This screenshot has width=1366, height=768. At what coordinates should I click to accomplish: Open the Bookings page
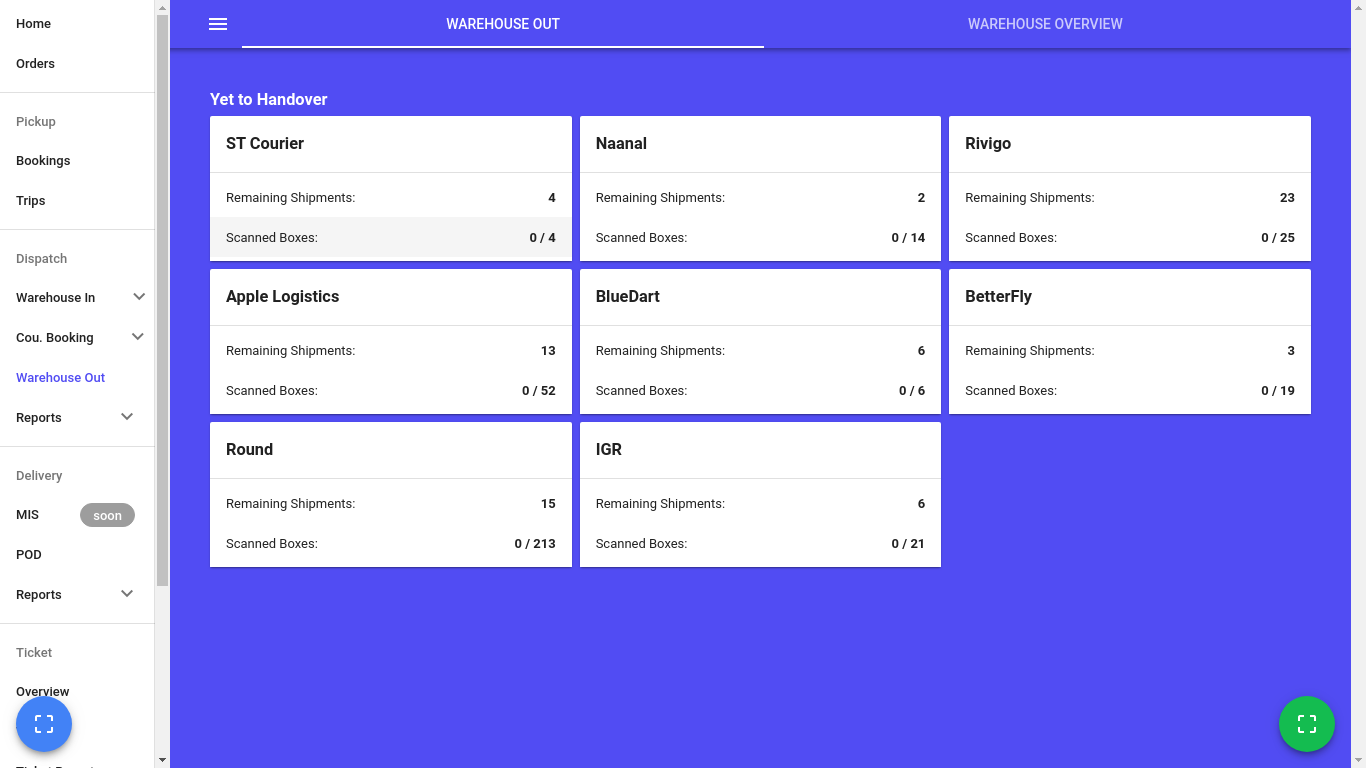pyautogui.click(x=43, y=161)
